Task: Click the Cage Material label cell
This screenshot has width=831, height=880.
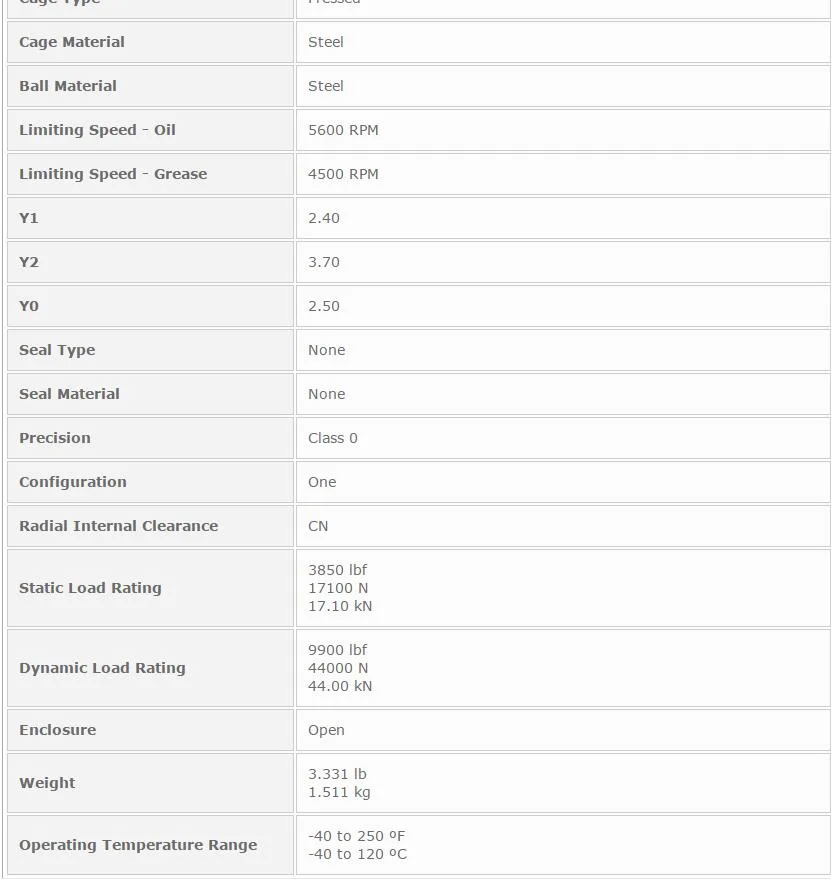Action: click(150, 42)
